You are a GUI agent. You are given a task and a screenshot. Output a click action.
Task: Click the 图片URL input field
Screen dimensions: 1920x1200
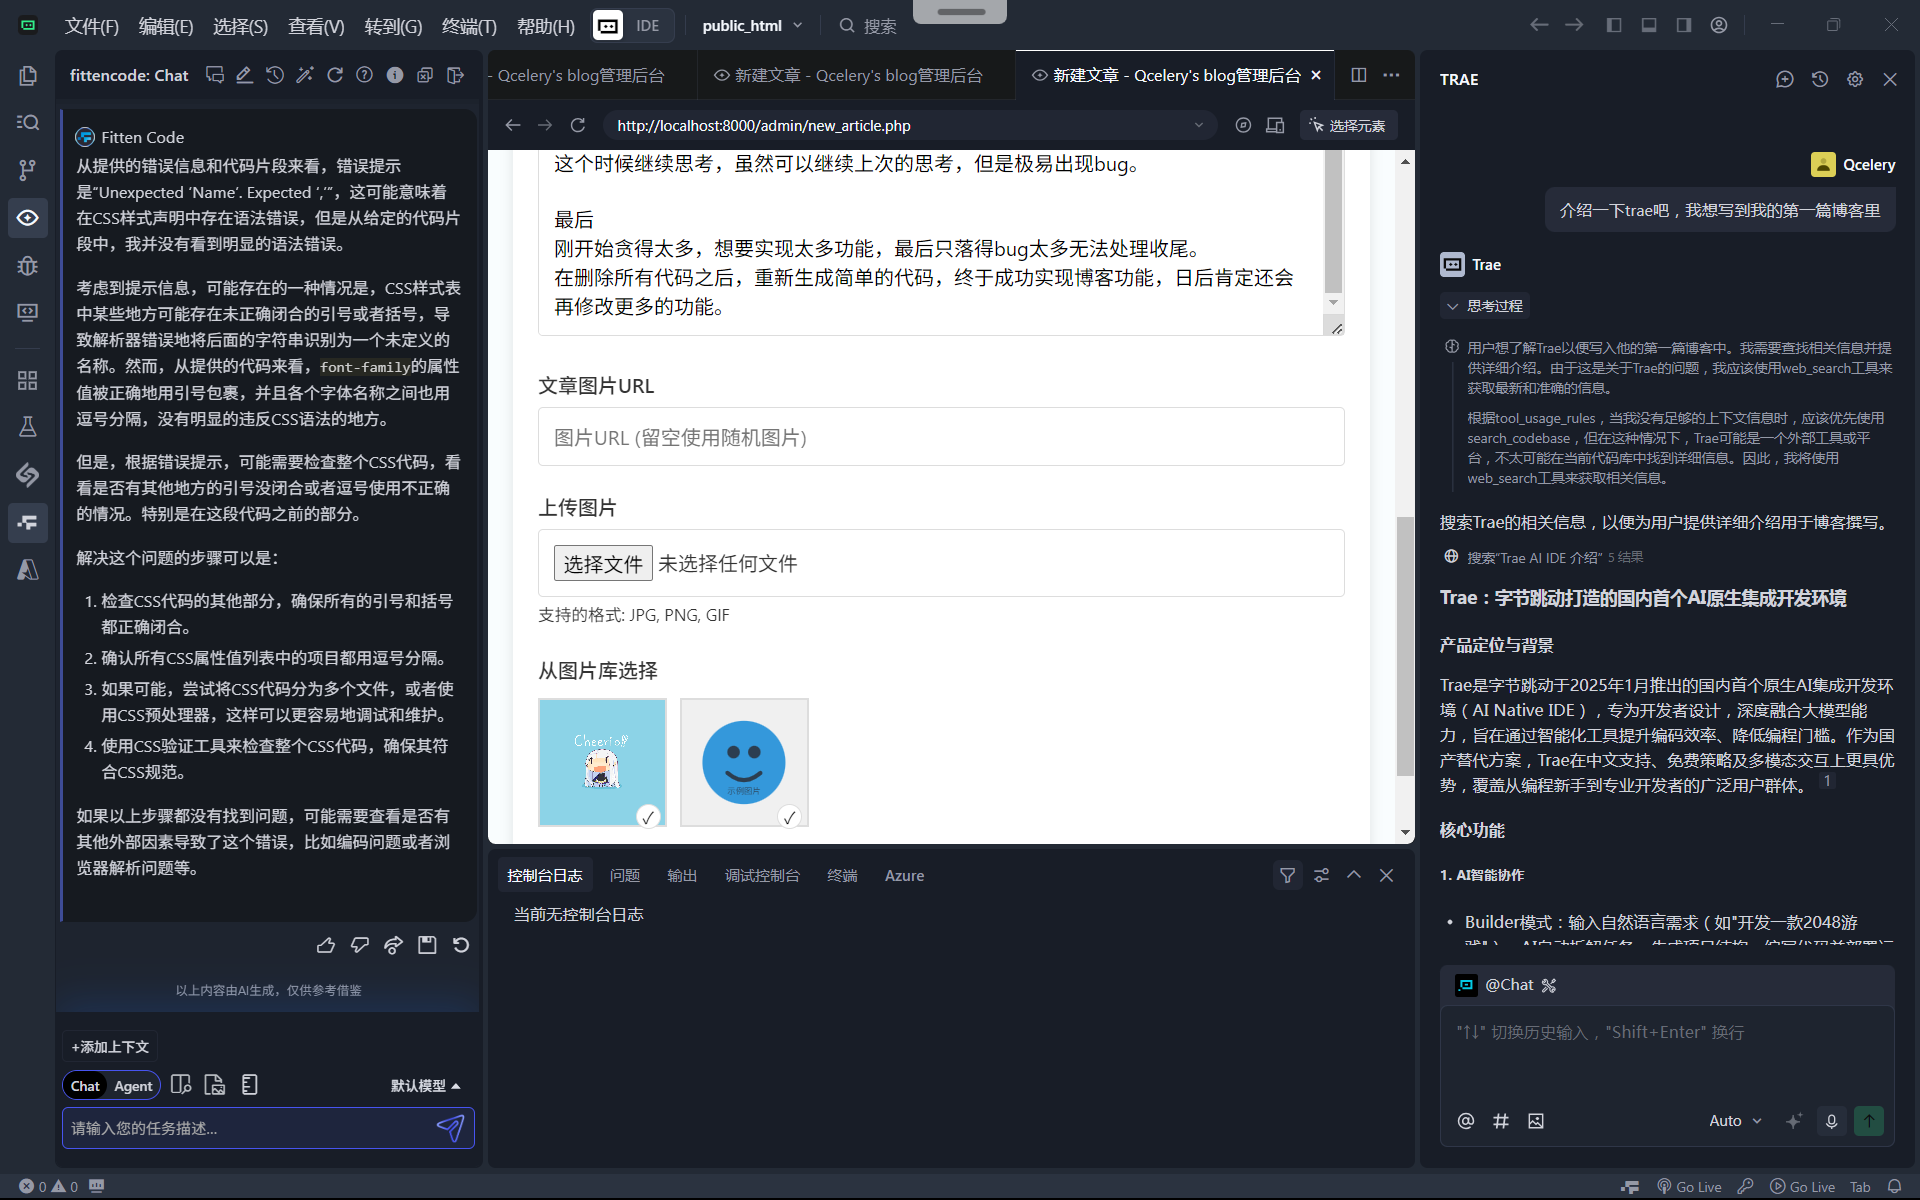point(940,437)
